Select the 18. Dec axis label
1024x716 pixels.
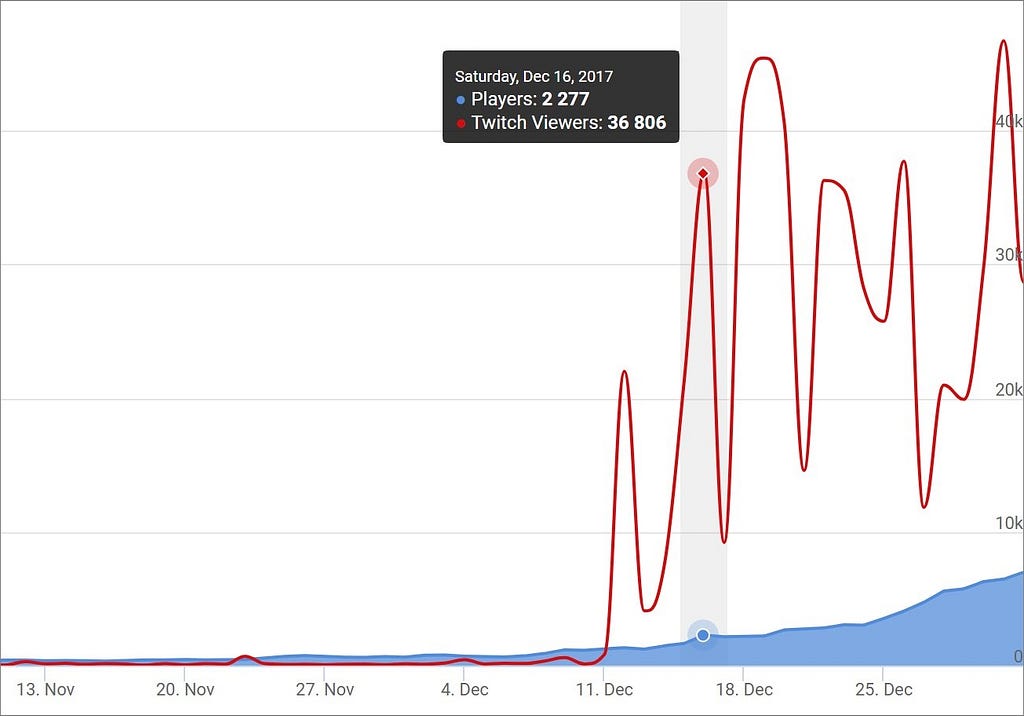tap(744, 689)
